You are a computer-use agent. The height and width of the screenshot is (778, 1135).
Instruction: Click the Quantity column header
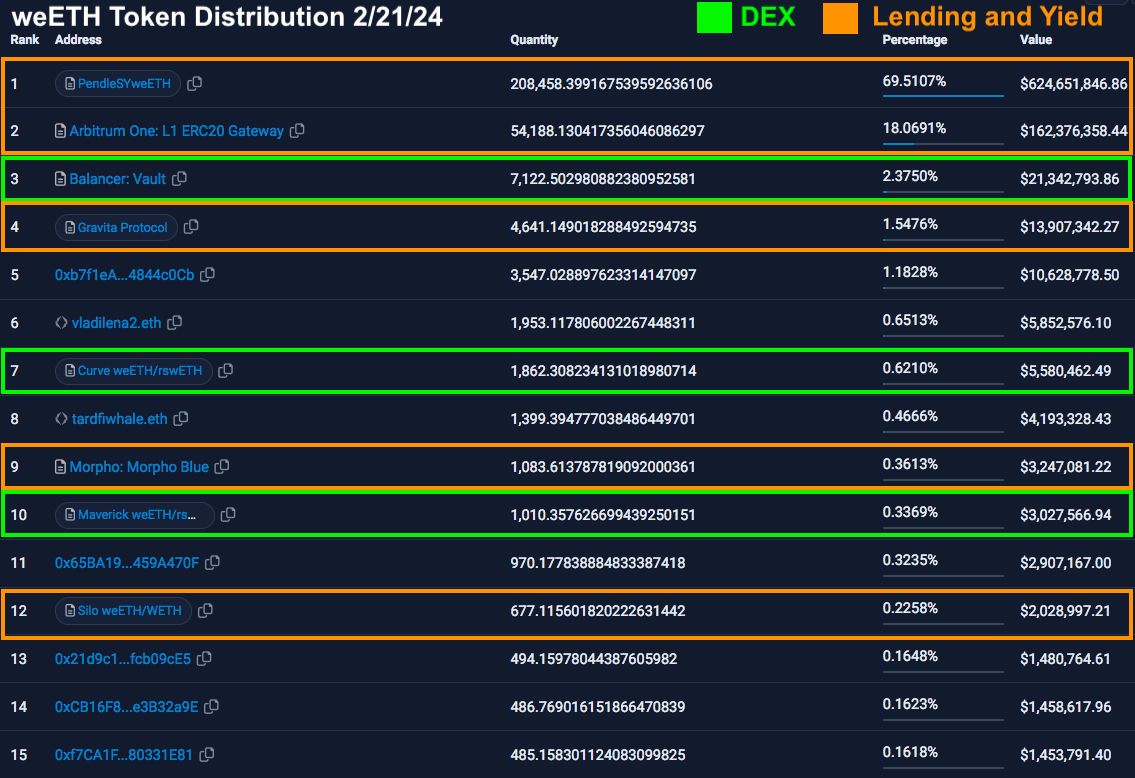pyautogui.click(x=534, y=40)
